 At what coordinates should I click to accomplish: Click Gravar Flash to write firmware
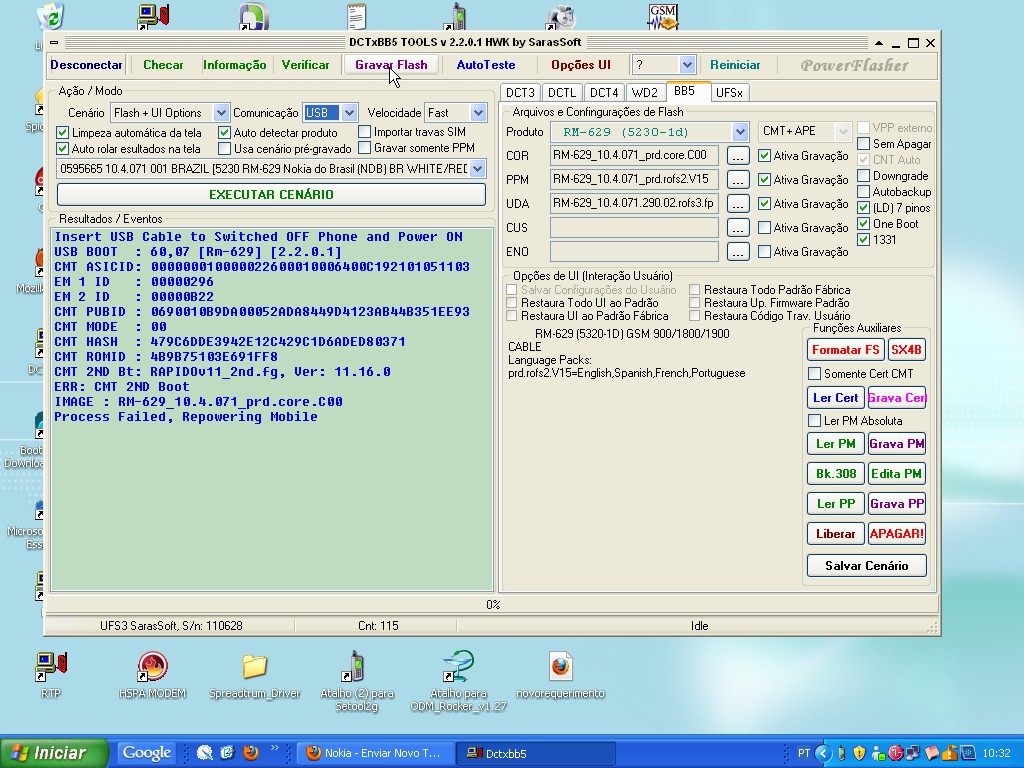(x=391, y=65)
